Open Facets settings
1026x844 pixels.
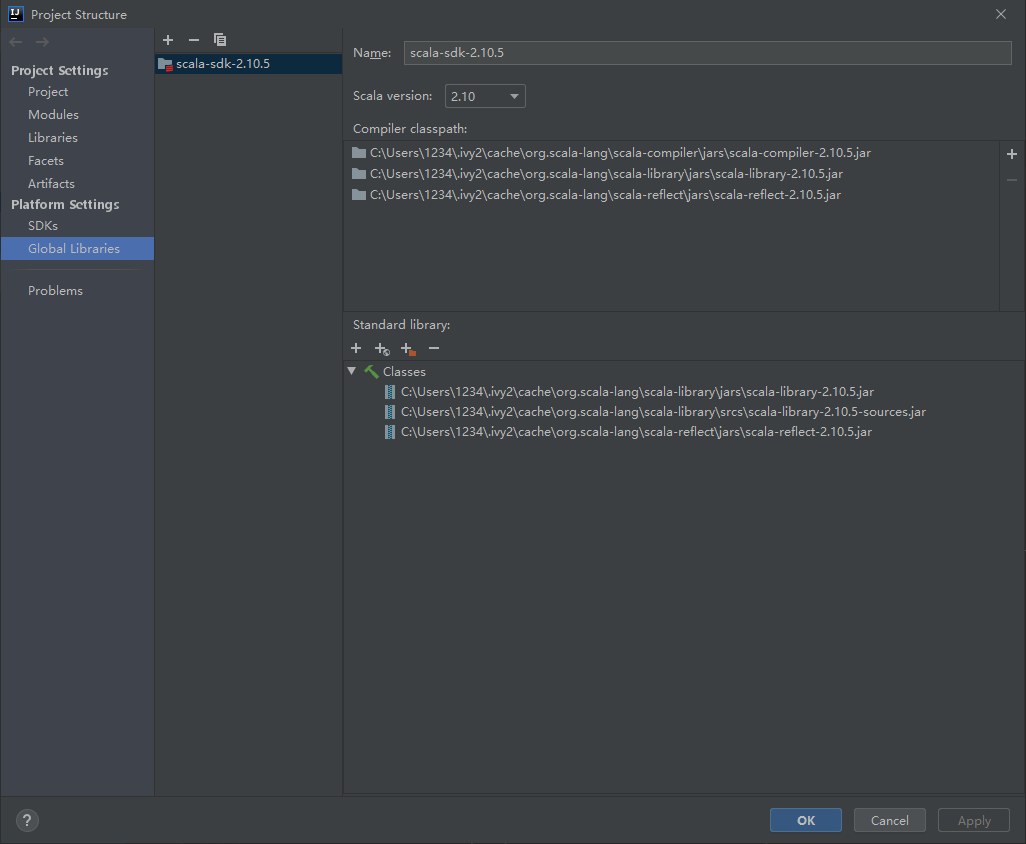click(46, 160)
